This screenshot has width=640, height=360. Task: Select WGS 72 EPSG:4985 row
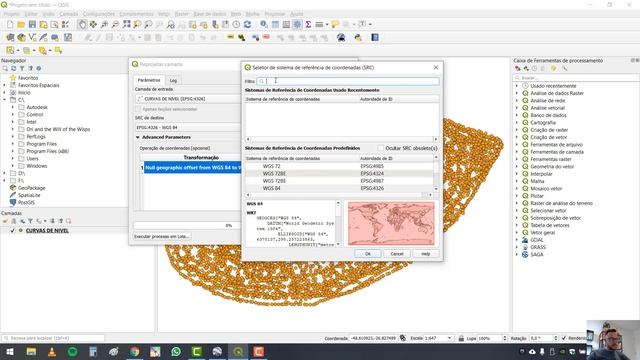tap(339, 166)
